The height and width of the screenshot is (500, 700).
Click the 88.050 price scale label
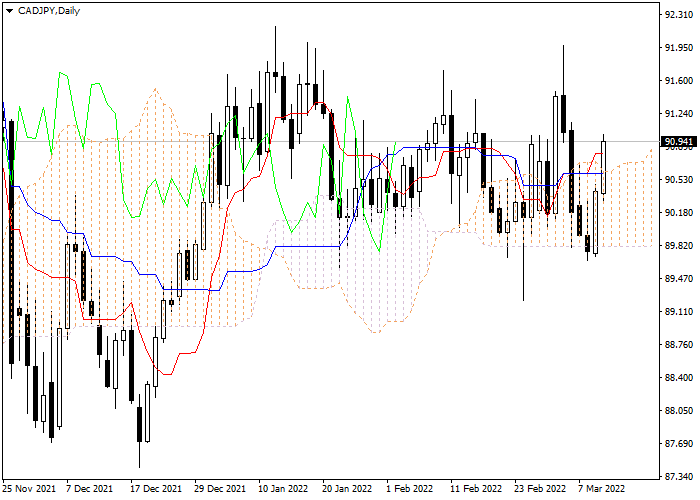679,411
